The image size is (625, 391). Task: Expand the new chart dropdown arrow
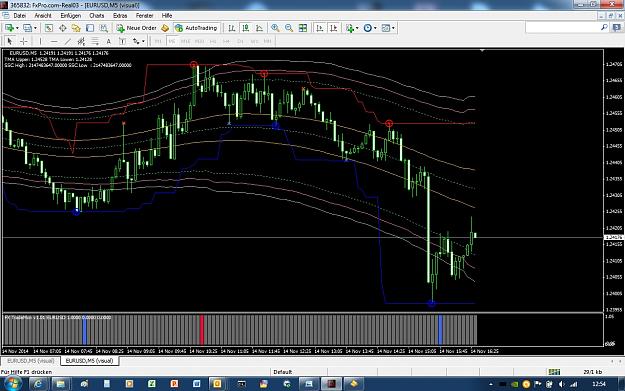coord(17,28)
